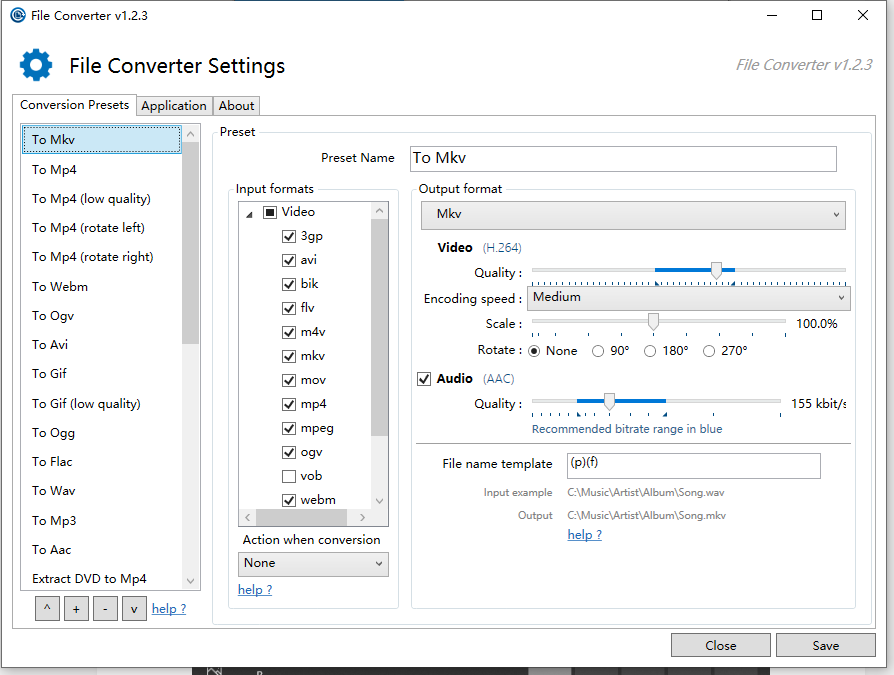Save the current preset
The width and height of the screenshot is (894, 675).
825,645
